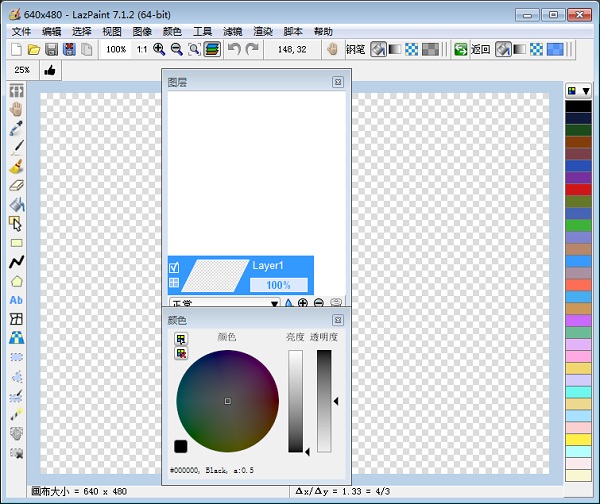The height and width of the screenshot is (504, 600).
Task: Open the 图像 menu
Action: (x=142, y=32)
